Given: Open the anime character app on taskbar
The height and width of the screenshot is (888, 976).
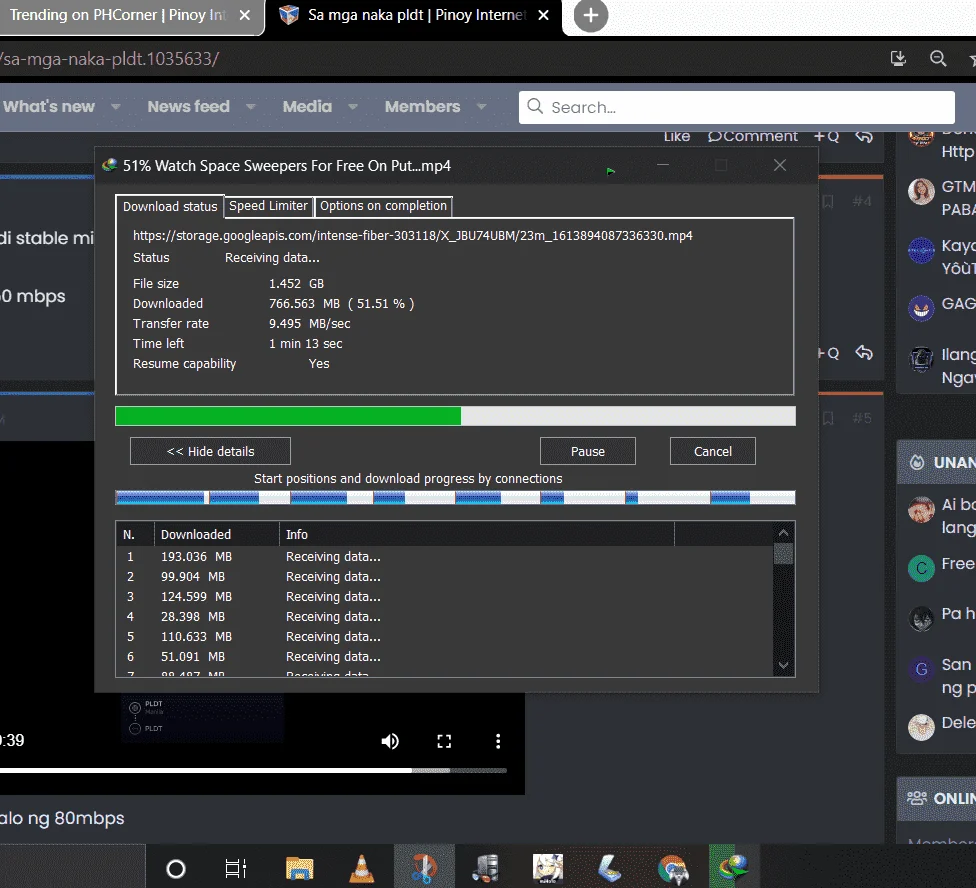Looking at the screenshot, I should 548,867.
